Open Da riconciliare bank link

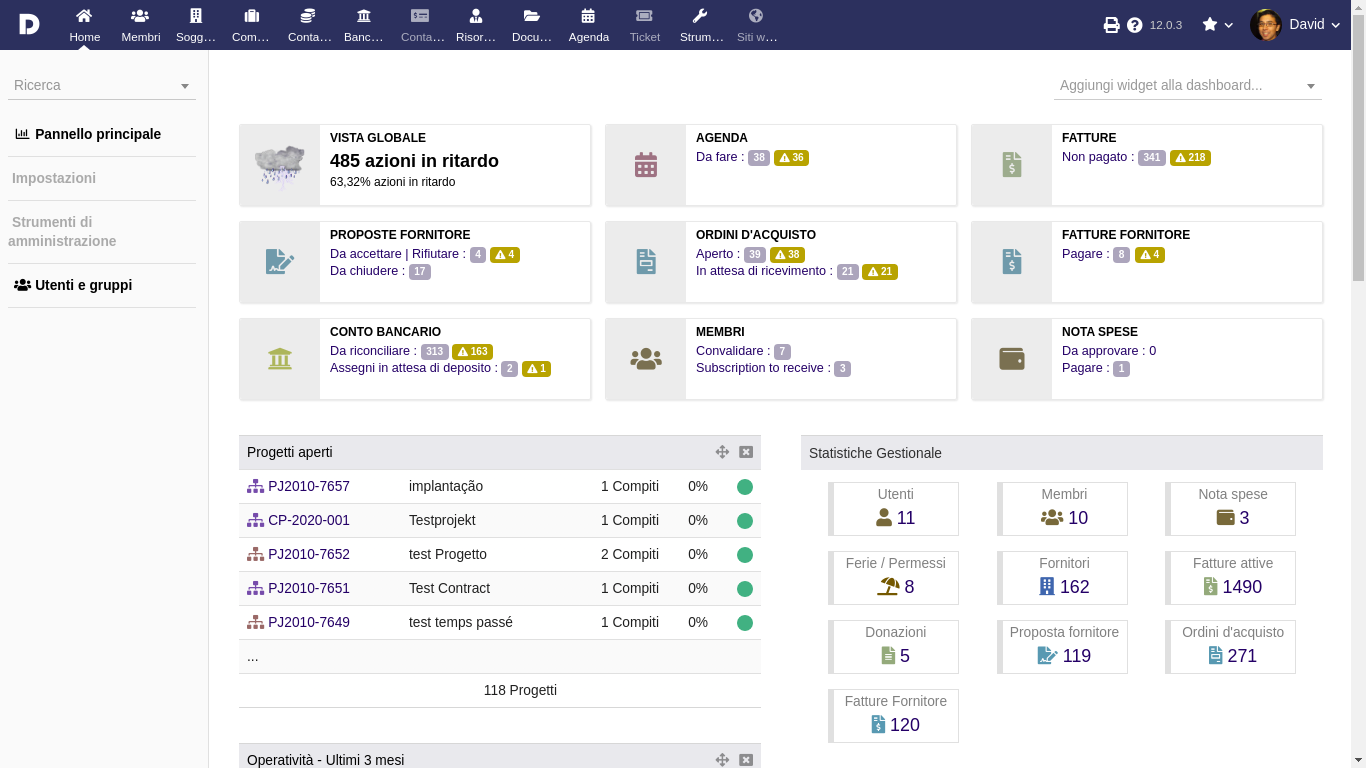tap(373, 351)
